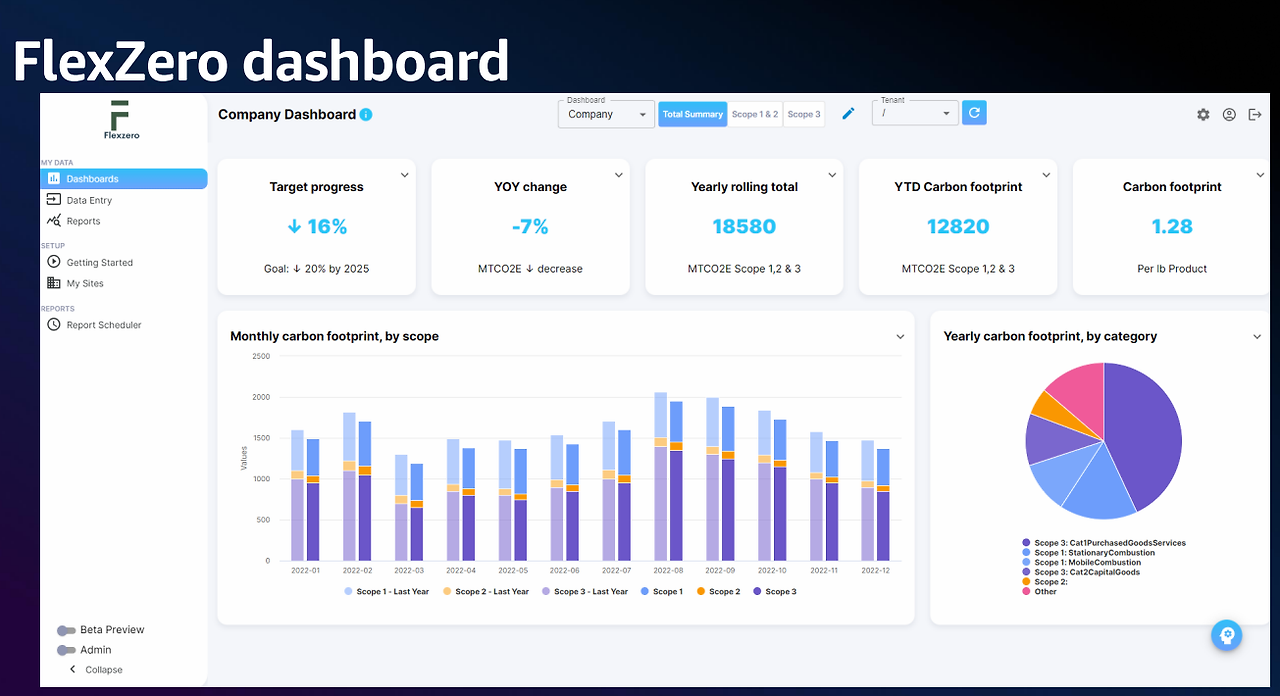This screenshot has width=1280, height=696.
Task: Expand the Carbon footprint per lb card menu
Action: pos(1260,175)
